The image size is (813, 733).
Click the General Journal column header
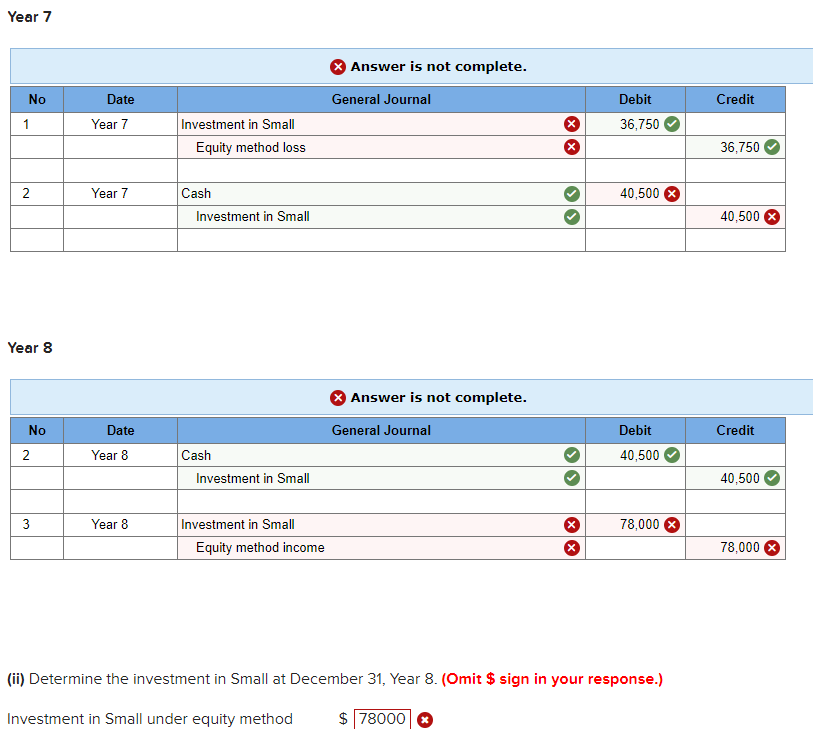(x=381, y=99)
